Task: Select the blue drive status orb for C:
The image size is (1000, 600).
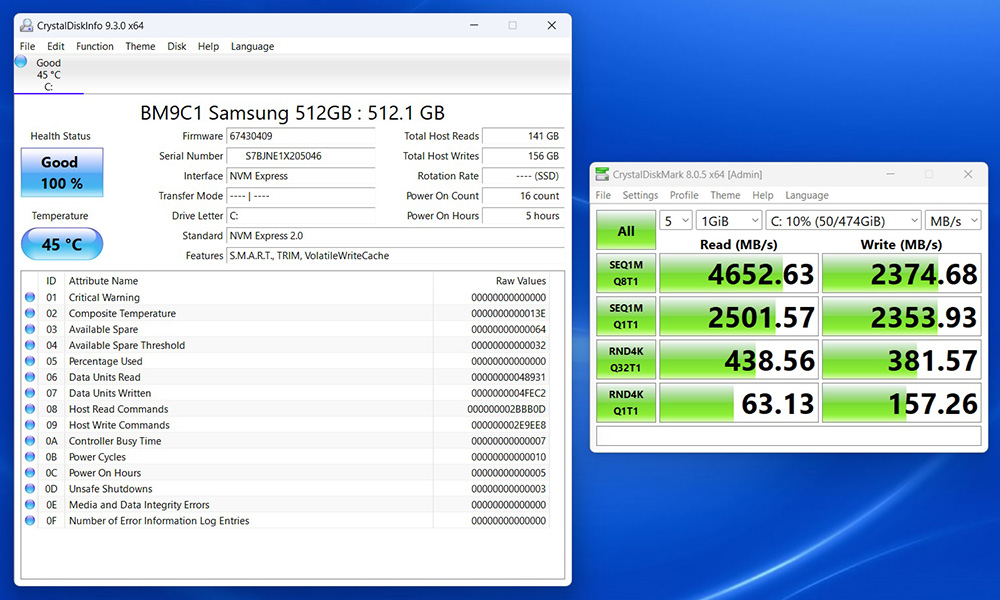Action: pos(21,62)
